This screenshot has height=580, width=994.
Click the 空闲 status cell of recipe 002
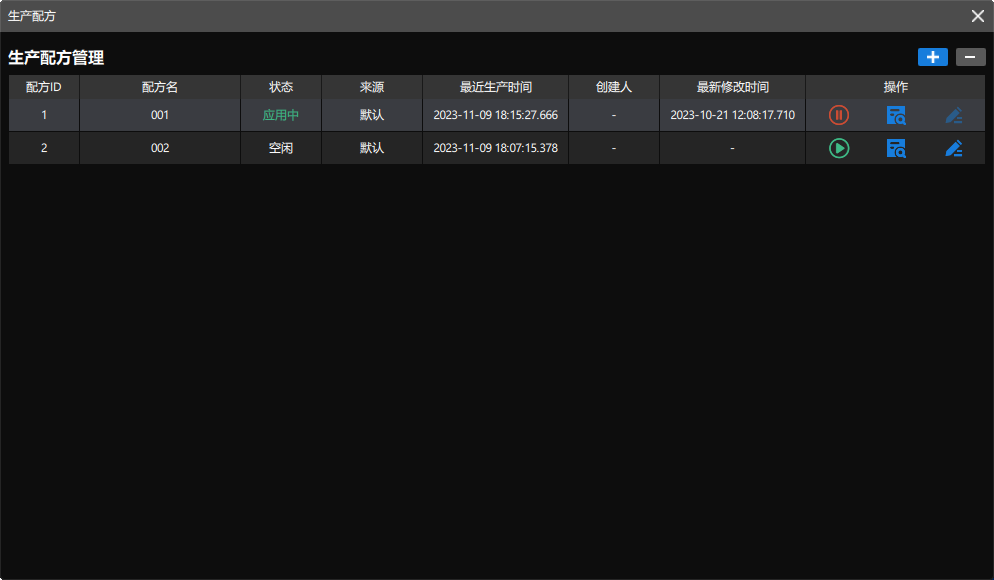tap(281, 148)
